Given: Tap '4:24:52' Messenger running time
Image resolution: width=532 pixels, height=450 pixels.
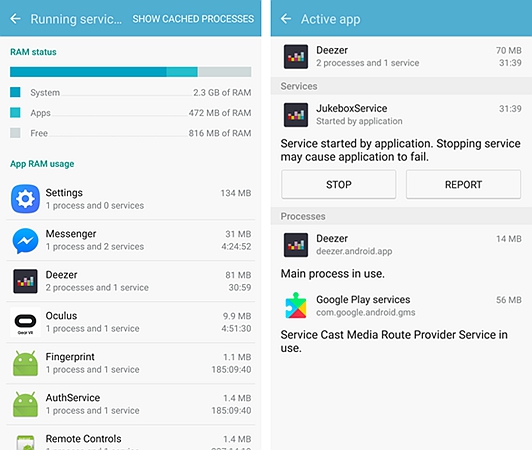Looking at the screenshot, I should pyautogui.click(x=236, y=246).
